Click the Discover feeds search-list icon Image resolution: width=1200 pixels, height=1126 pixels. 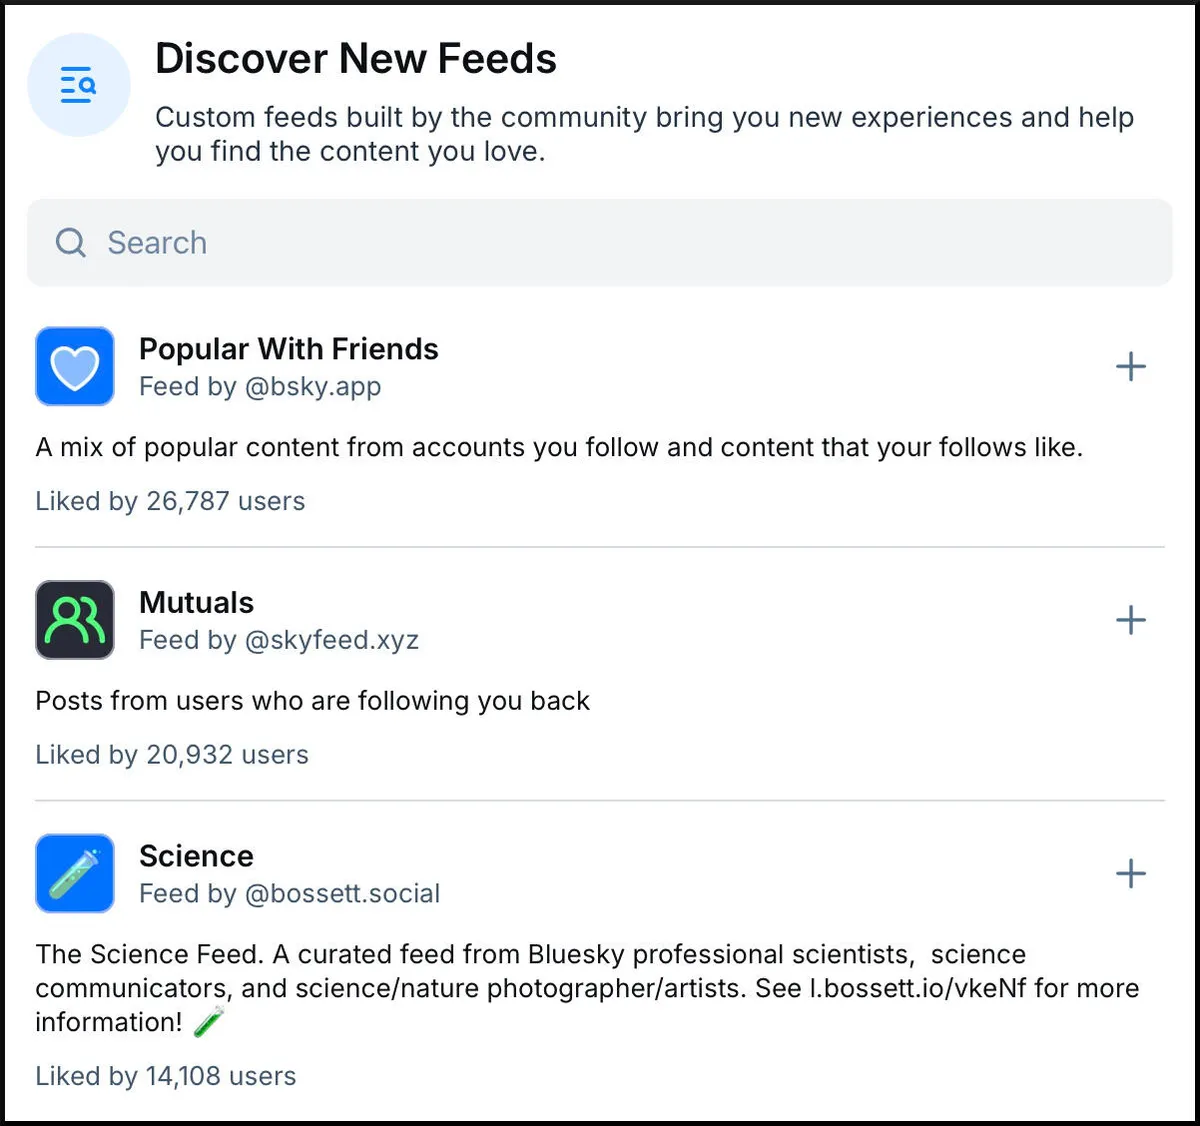pos(78,85)
